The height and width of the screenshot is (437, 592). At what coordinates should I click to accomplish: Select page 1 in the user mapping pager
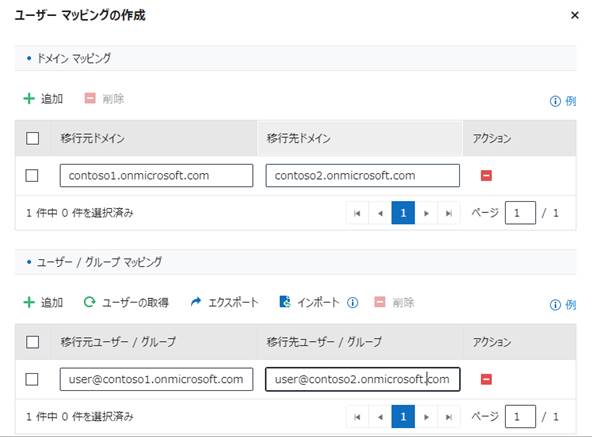pos(403,417)
